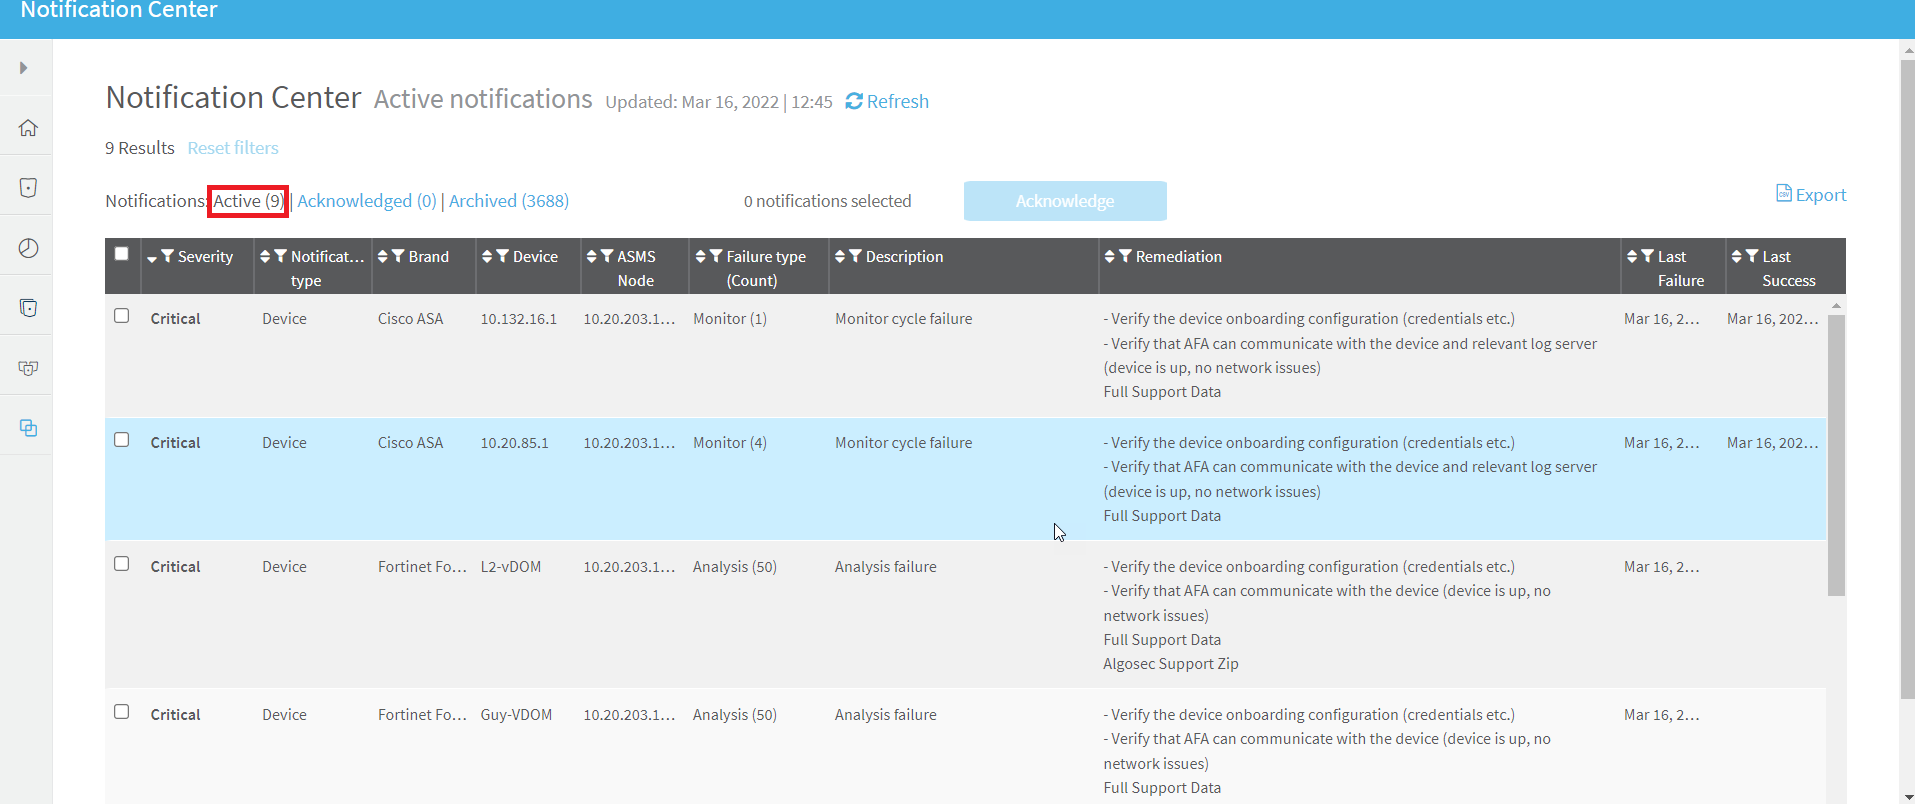Click the three shields icon in the sidebar
This screenshot has width=1915, height=804.
coord(28,368)
